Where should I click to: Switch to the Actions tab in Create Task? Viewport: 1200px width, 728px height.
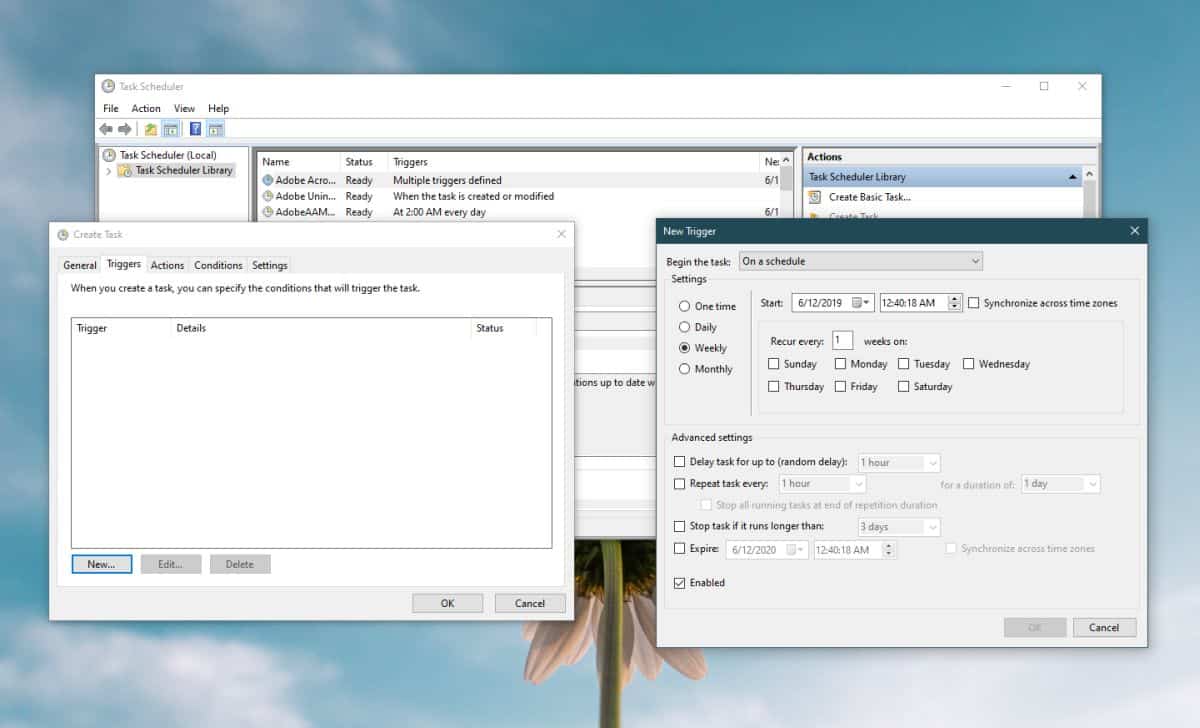[167, 265]
